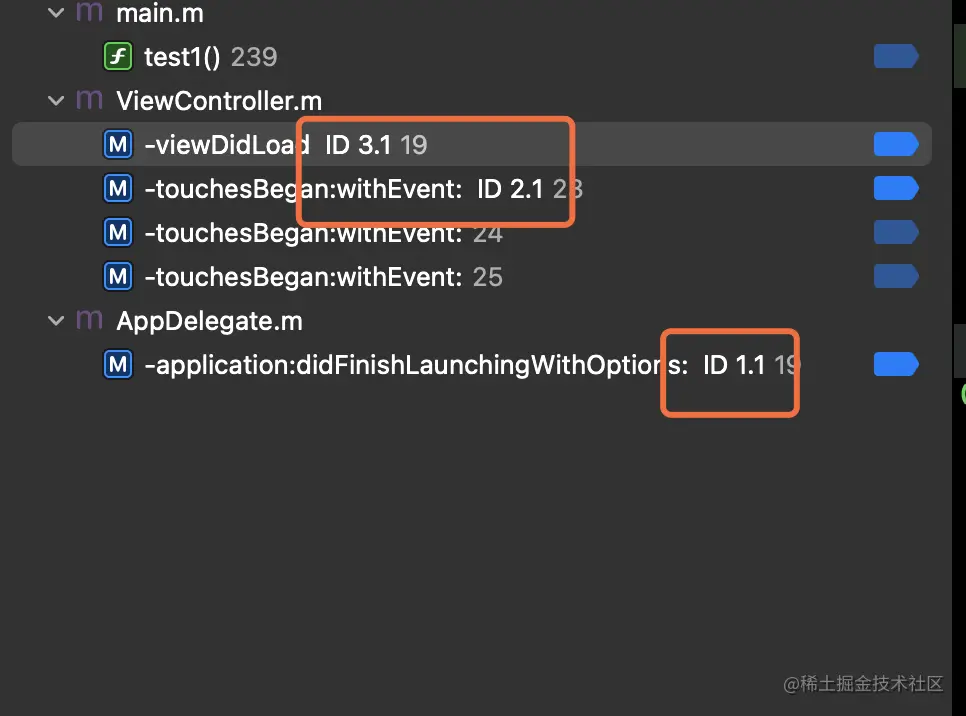Image resolution: width=966 pixels, height=716 pixels.
Task: Collapse the main.m group
Action: 56,13
